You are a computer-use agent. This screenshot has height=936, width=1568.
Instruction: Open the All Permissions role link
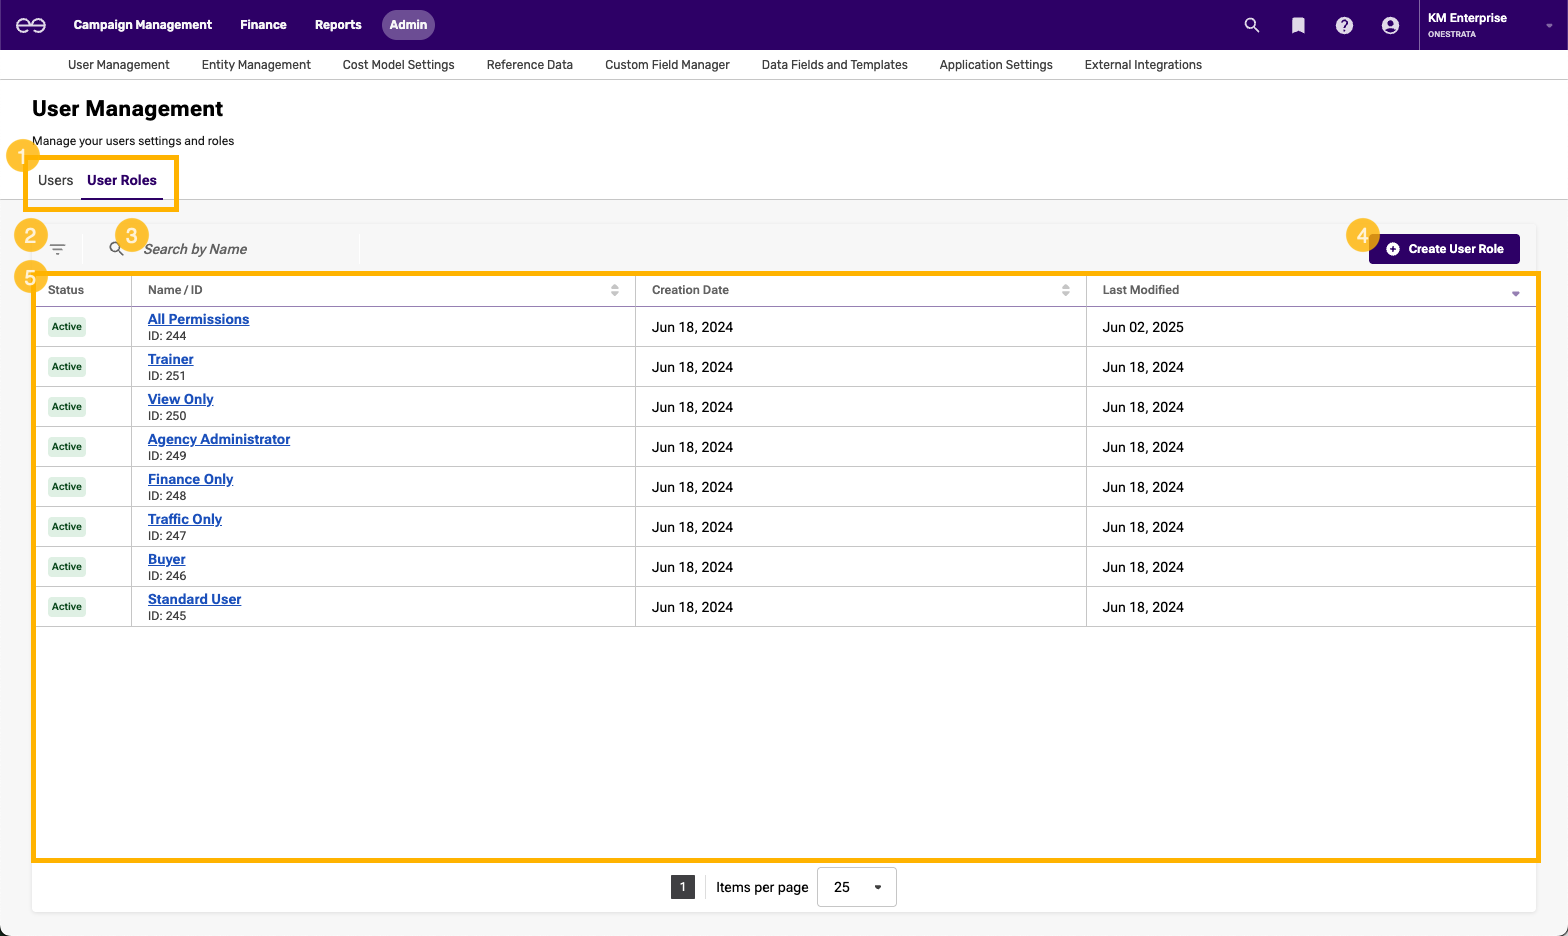198,319
